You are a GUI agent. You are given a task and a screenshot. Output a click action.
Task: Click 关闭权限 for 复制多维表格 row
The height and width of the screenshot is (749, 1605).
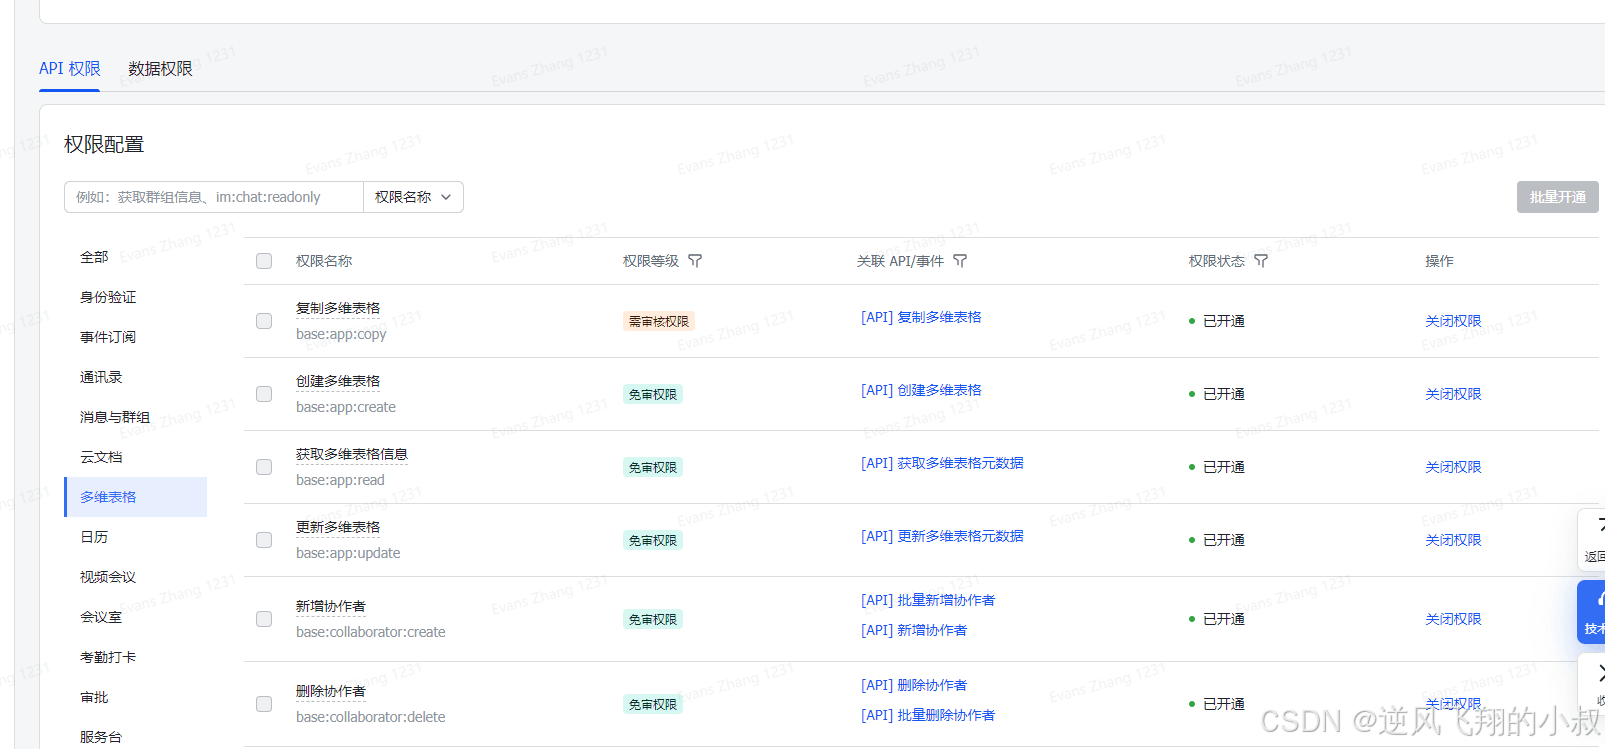(1453, 321)
